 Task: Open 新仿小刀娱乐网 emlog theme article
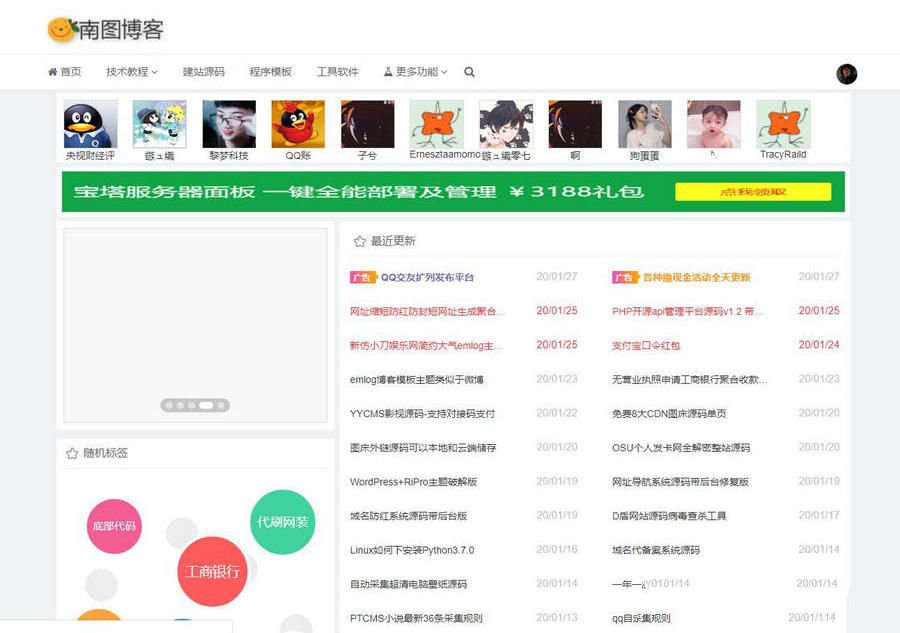click(x=426, y=345)
